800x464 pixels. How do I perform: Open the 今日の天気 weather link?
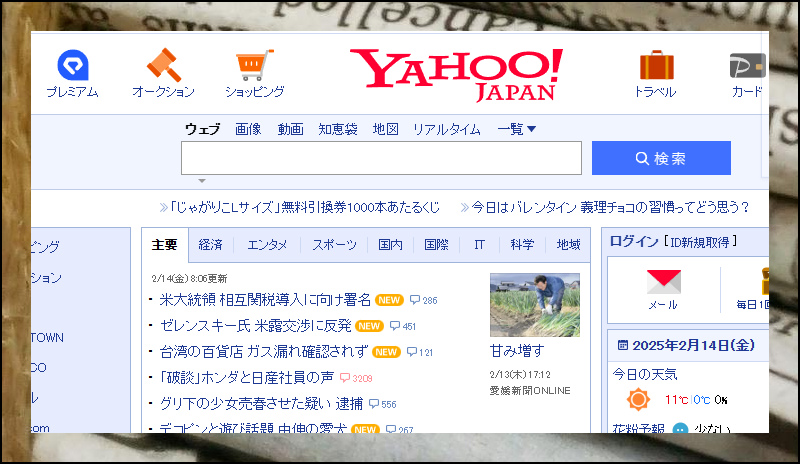coord(645,375)
